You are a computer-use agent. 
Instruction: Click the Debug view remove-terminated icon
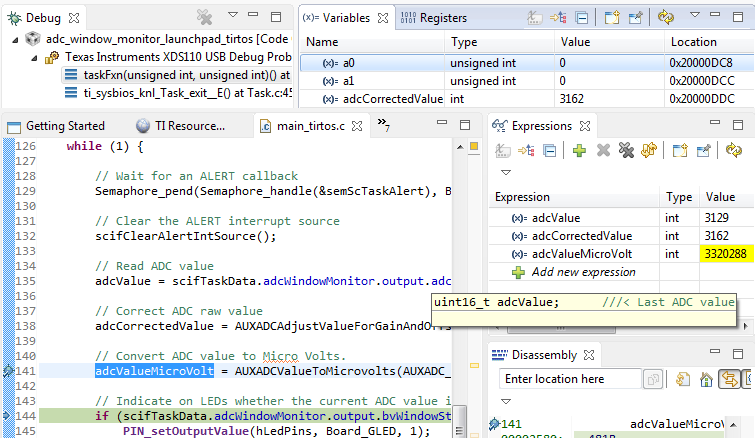204,17
